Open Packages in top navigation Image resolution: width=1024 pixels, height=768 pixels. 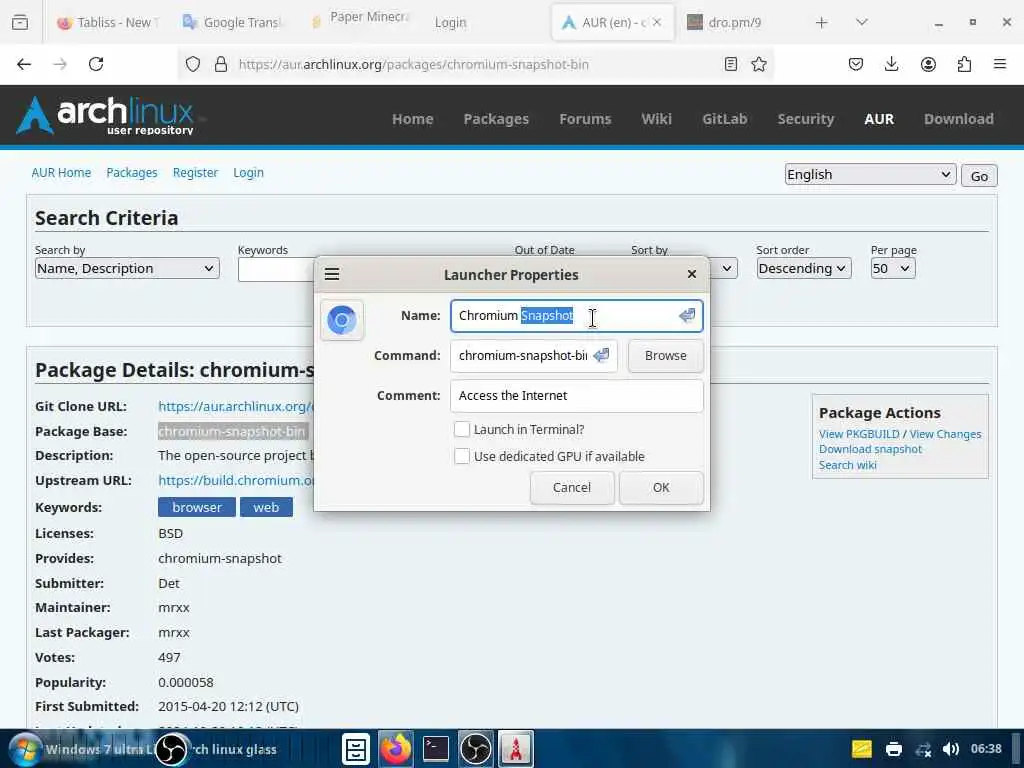[x=496, y=119]
